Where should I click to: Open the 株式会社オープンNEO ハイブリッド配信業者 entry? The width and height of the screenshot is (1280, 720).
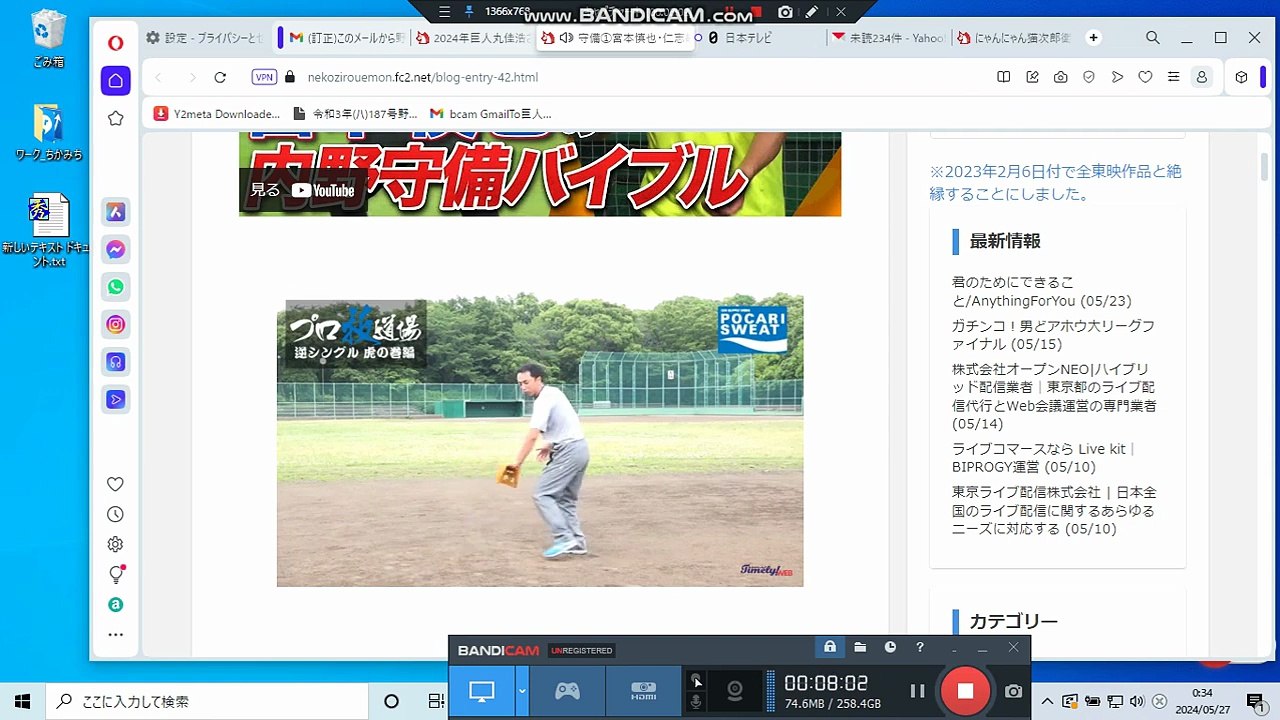tap(1054, 397)
